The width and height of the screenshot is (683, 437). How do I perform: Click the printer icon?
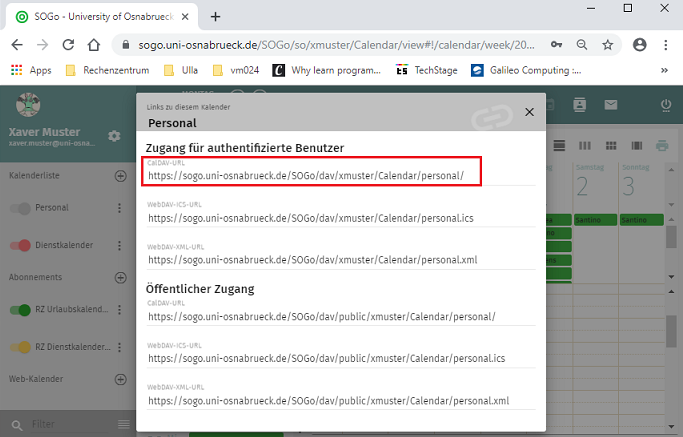click(661, 145)
